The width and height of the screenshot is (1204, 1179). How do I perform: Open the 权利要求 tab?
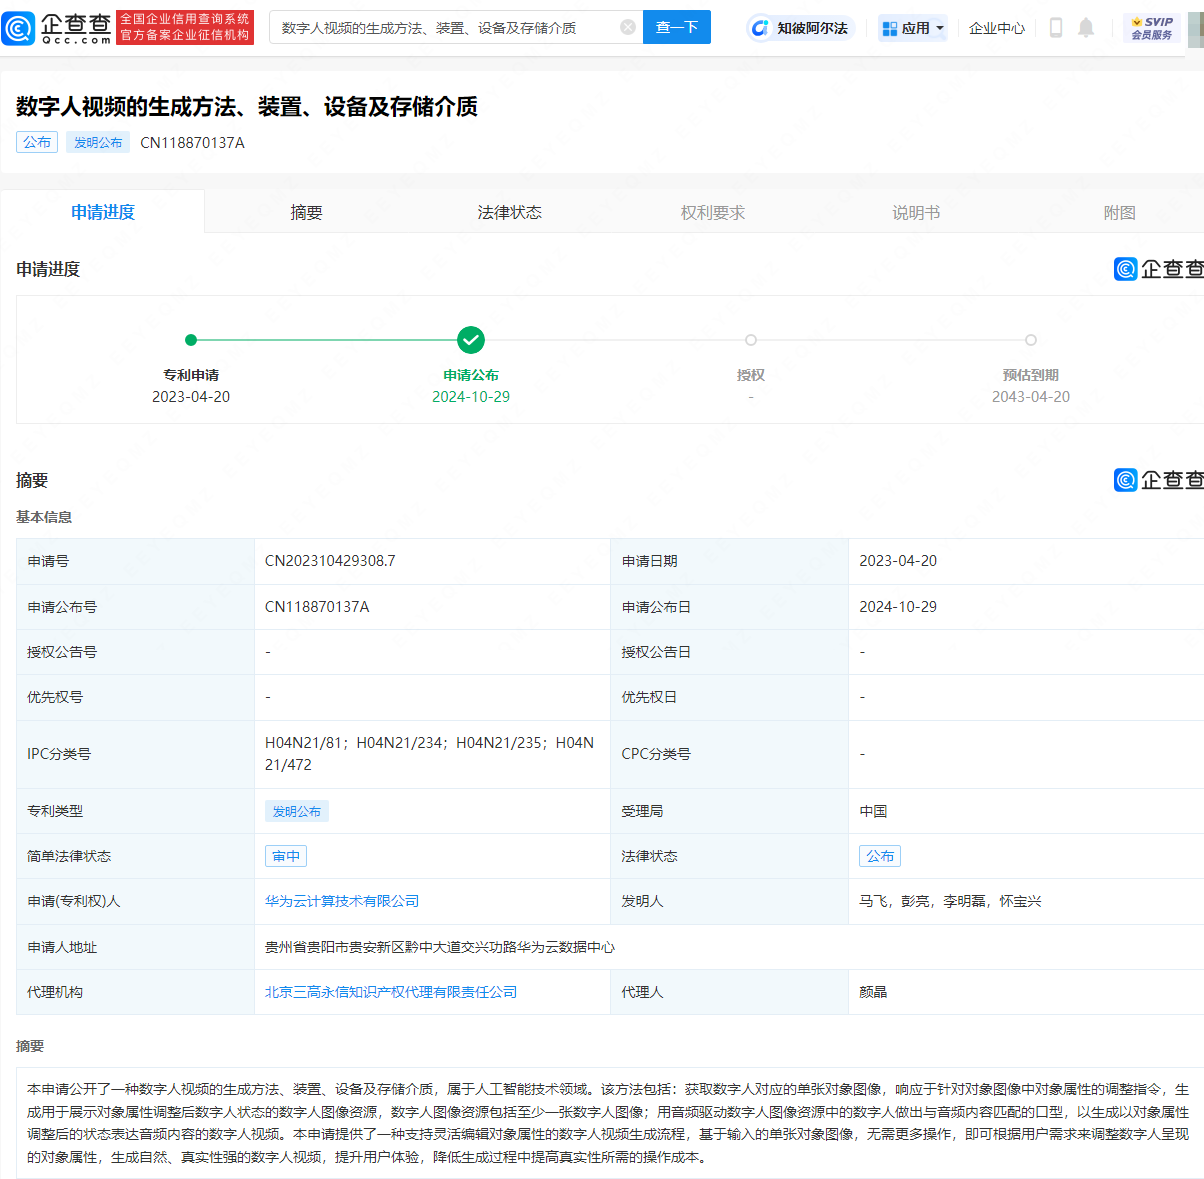pyautogui.click(x=713, y=212)
